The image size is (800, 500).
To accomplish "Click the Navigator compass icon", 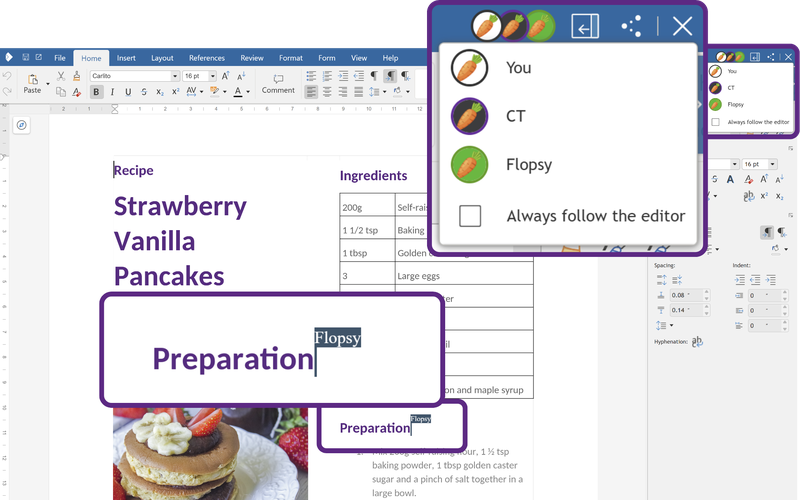I will click(x=21, y=125).
